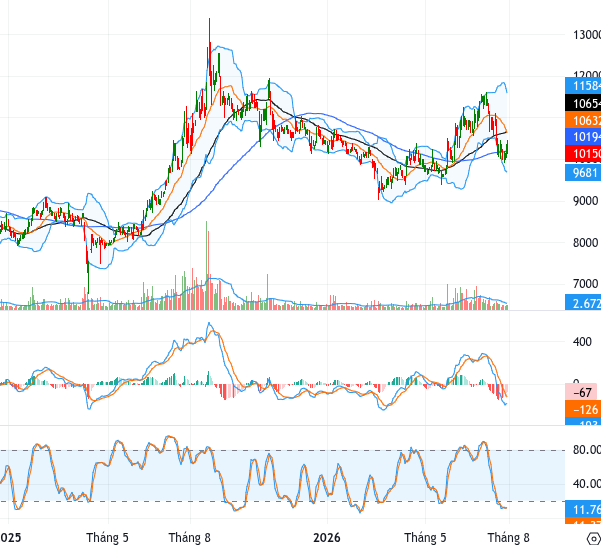This screenshot has width=601, height=545.
Task: Open chart settings hexagon gear icon
Action: point(594,539)
